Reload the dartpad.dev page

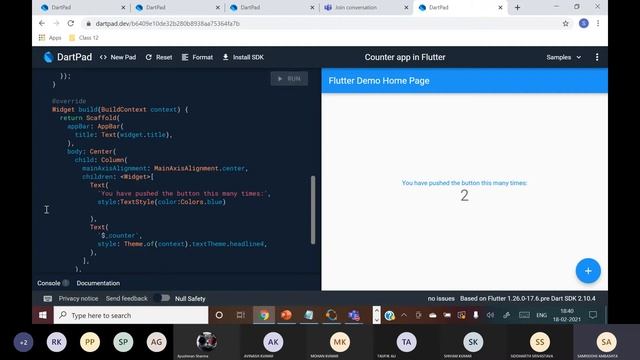[x=71, y=24]
